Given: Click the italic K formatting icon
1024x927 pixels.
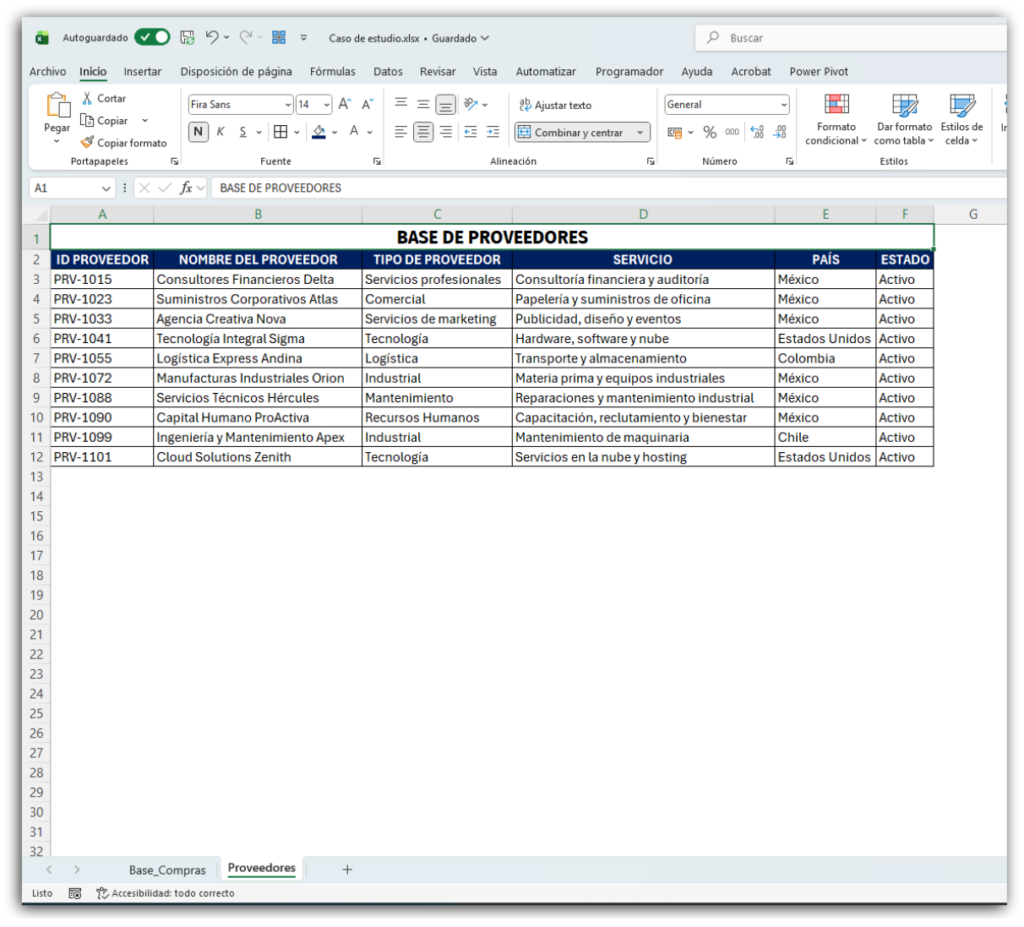Looking at the screenshot, I should click(x=220, y=132).
